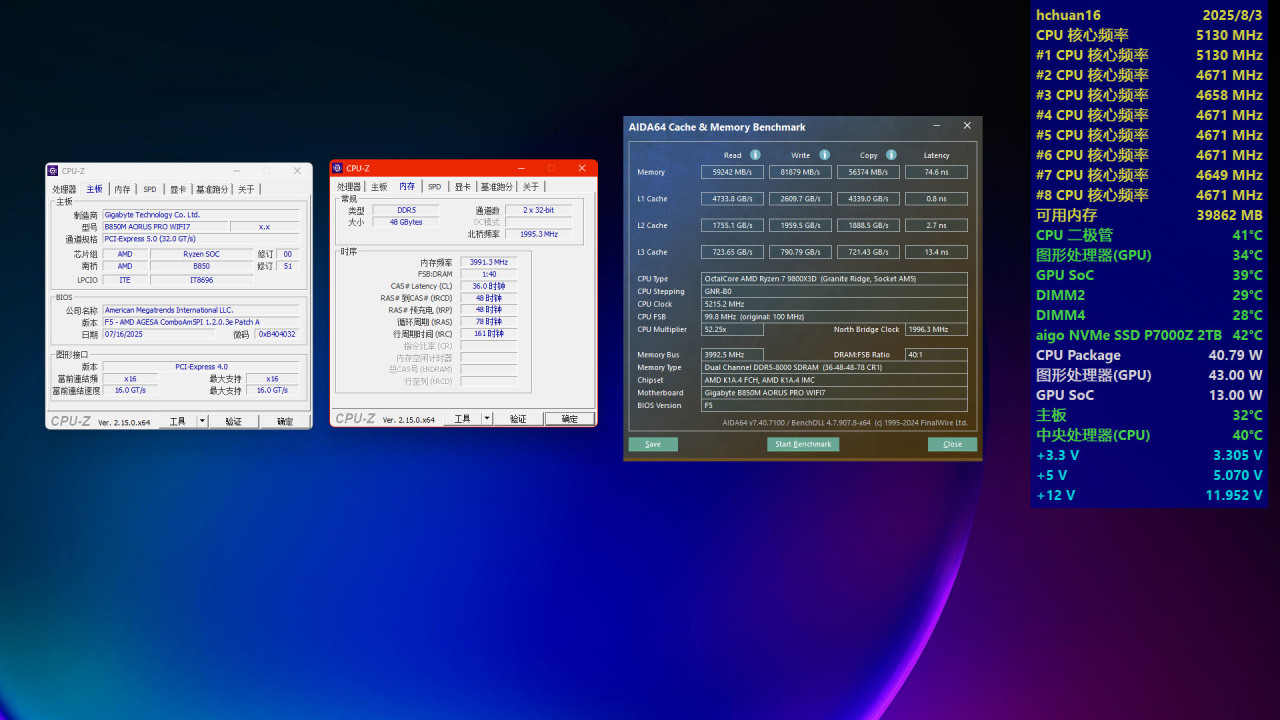Click the Write info icon in AIDA64
Image resolution: width=1280 pixels, height=720 pixels.
[824, 155]
